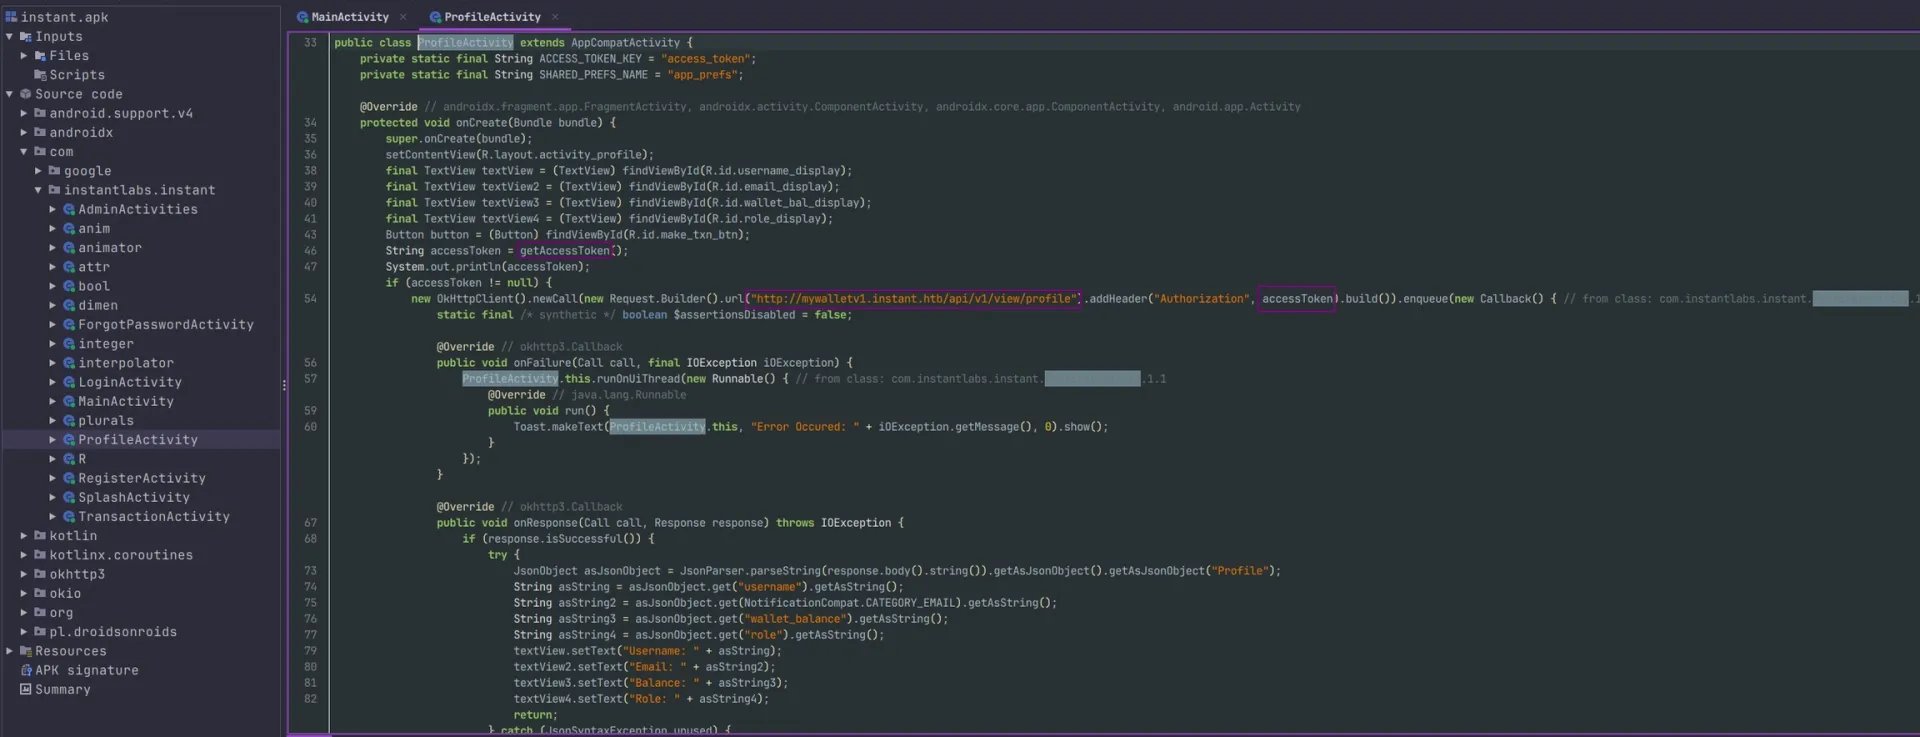Click the anim class icon

pyautogui.click(x=69, y=228)
